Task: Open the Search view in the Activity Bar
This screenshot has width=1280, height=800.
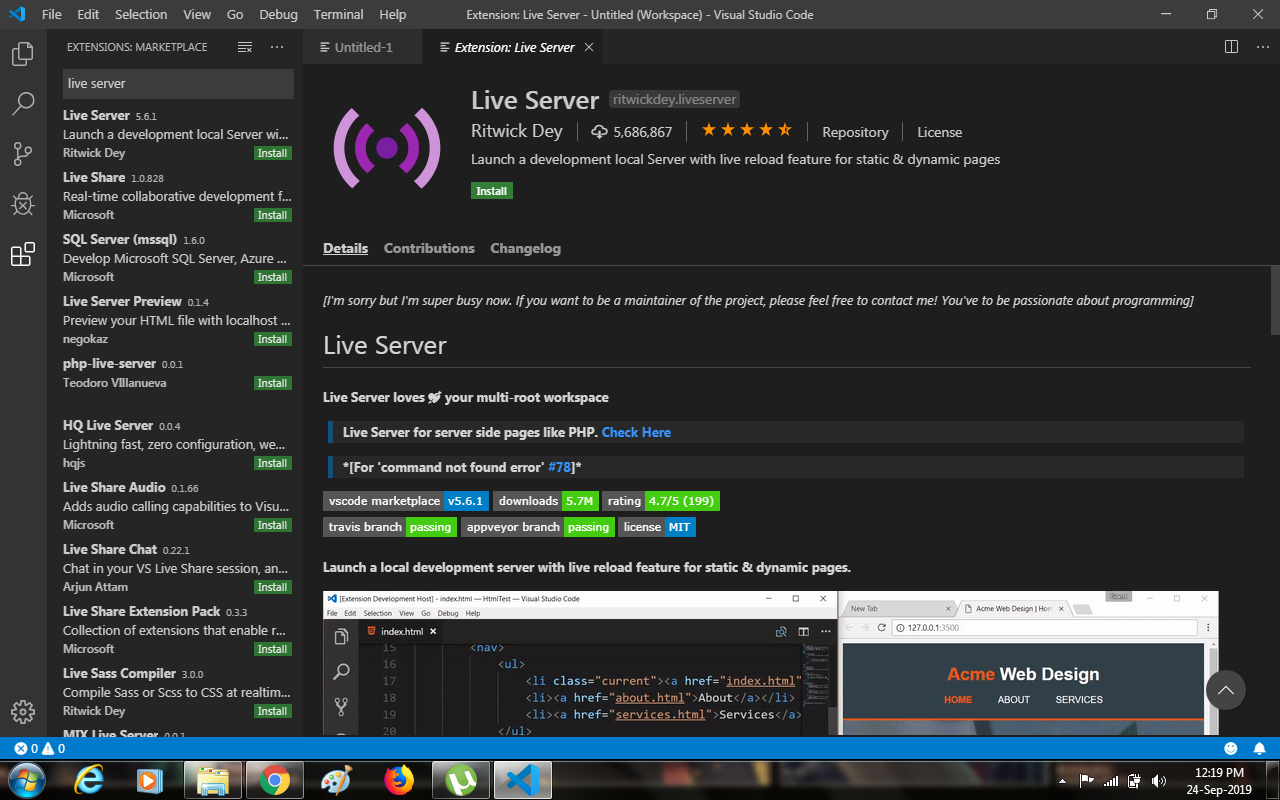Action: [x=22, y=104]
